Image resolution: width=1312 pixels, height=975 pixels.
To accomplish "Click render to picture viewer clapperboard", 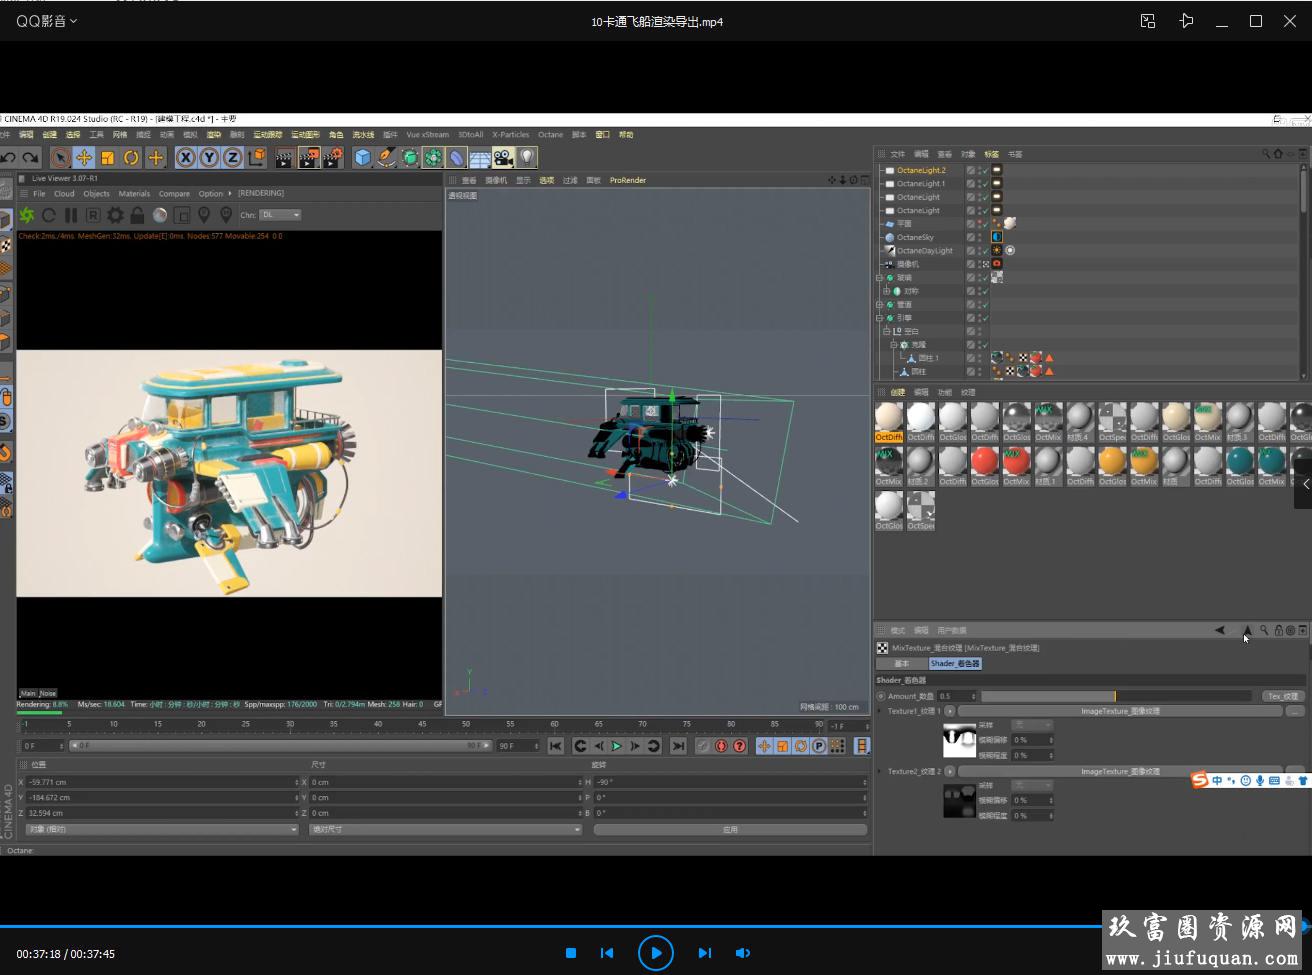I will point(309,158).
